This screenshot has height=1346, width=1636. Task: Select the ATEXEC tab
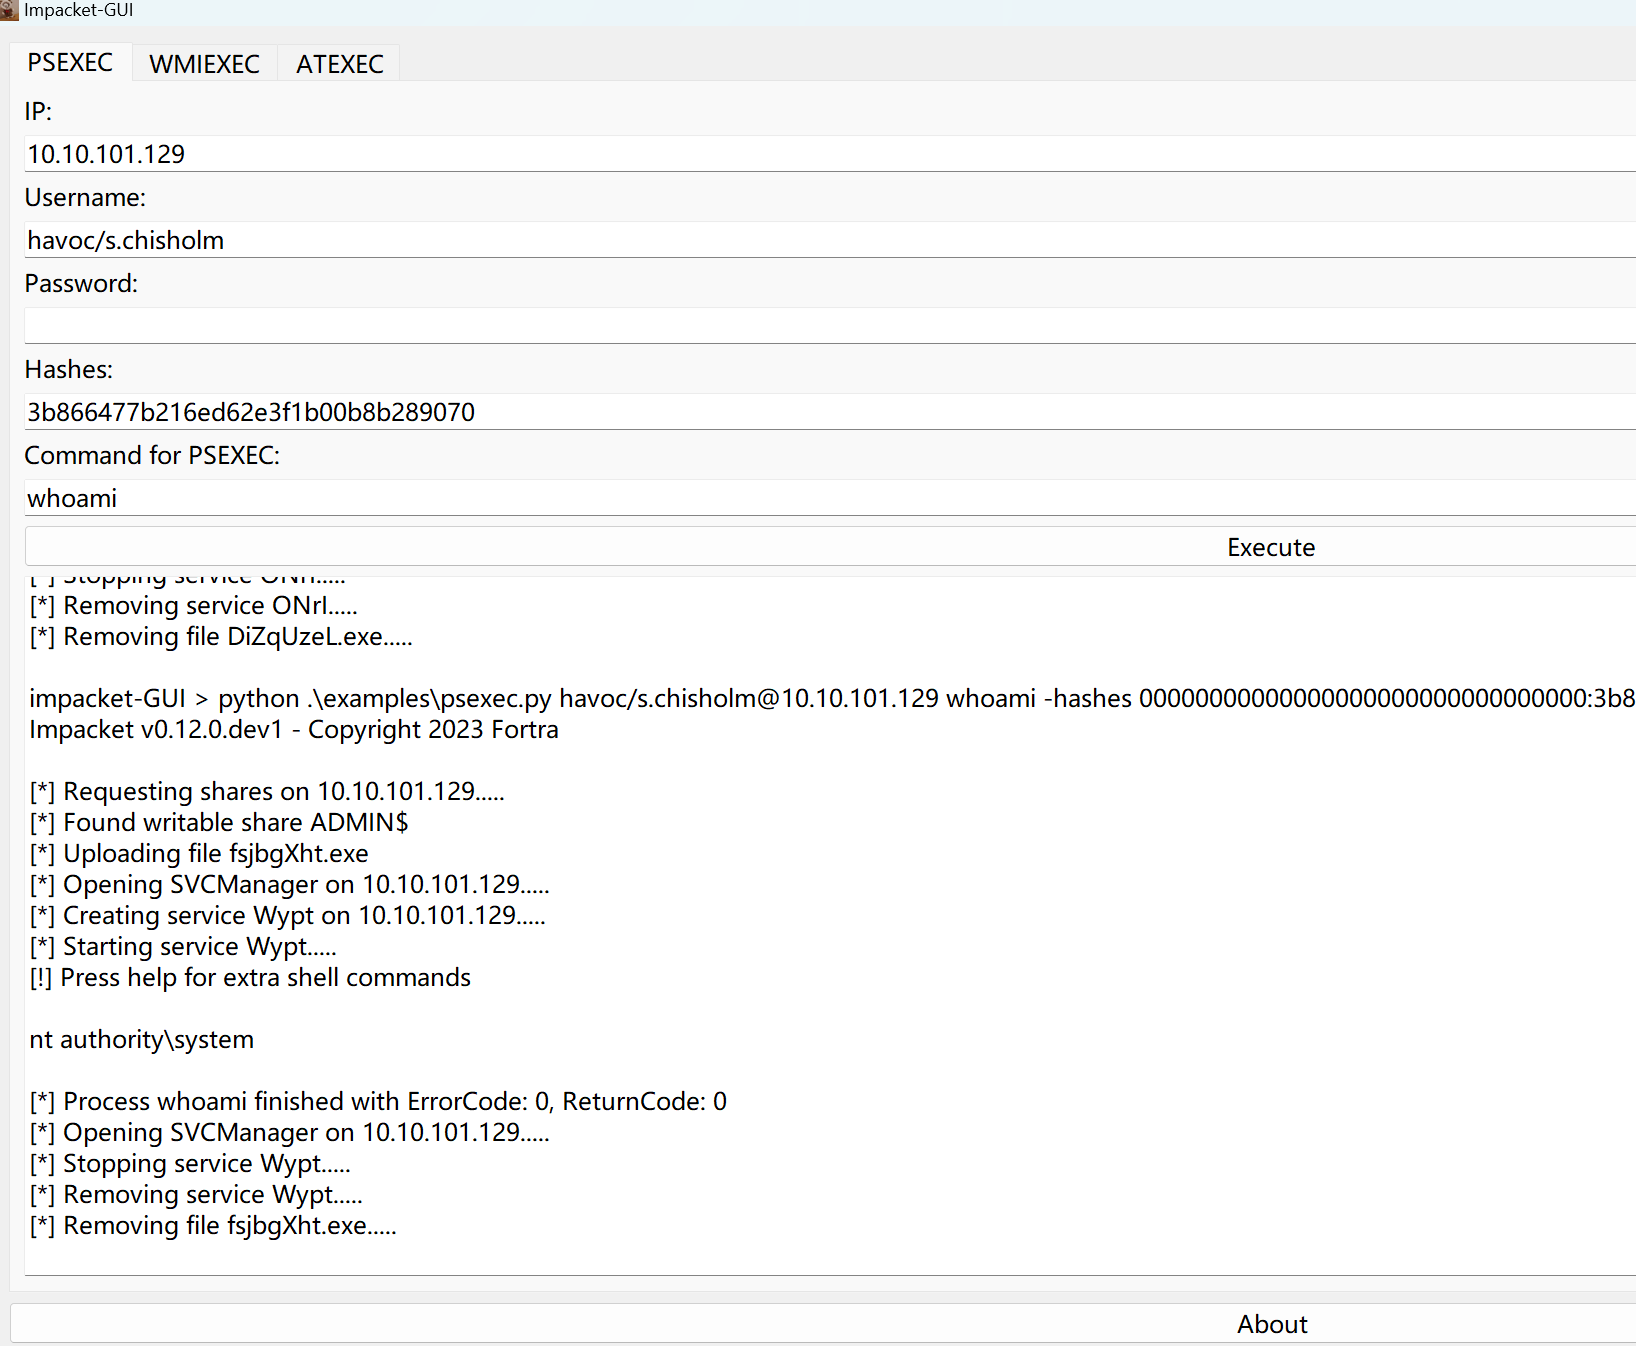339,64
